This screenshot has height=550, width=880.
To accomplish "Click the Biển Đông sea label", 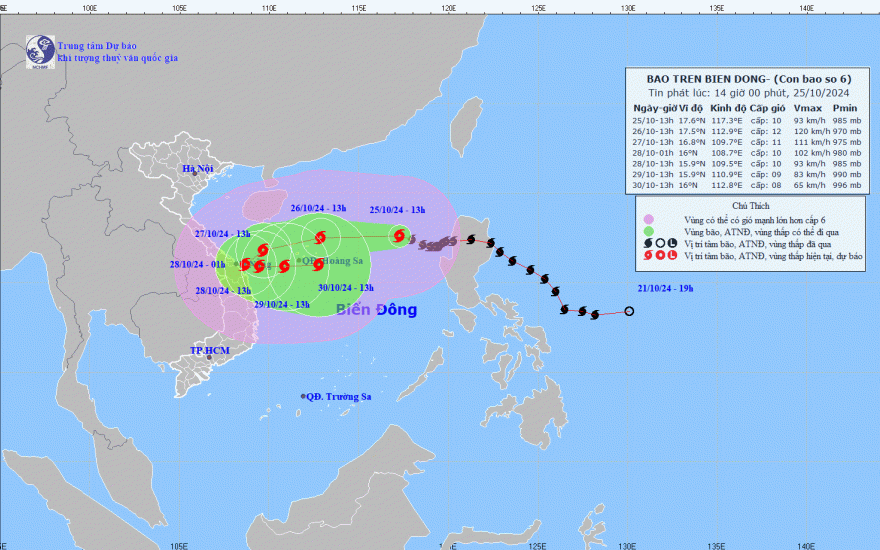I will coord(376,310).
